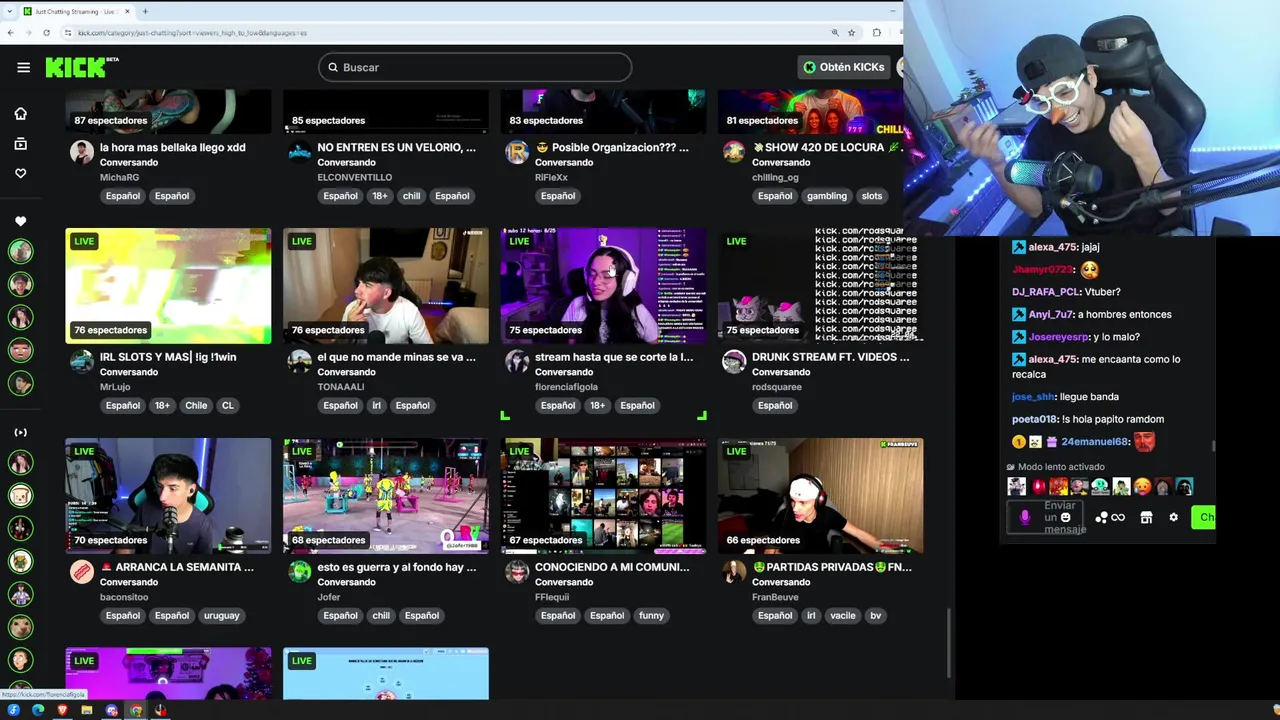
Task: Open the browser extensions puzzle icon
Action: pyautogui.click(x=877, y=32)
